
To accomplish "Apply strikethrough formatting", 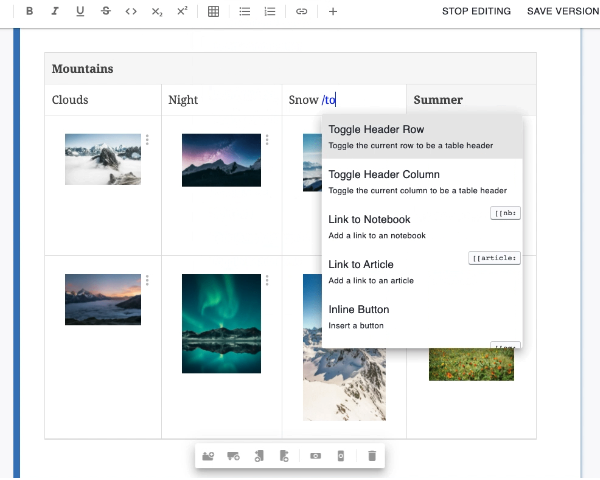I will [106, 12].
